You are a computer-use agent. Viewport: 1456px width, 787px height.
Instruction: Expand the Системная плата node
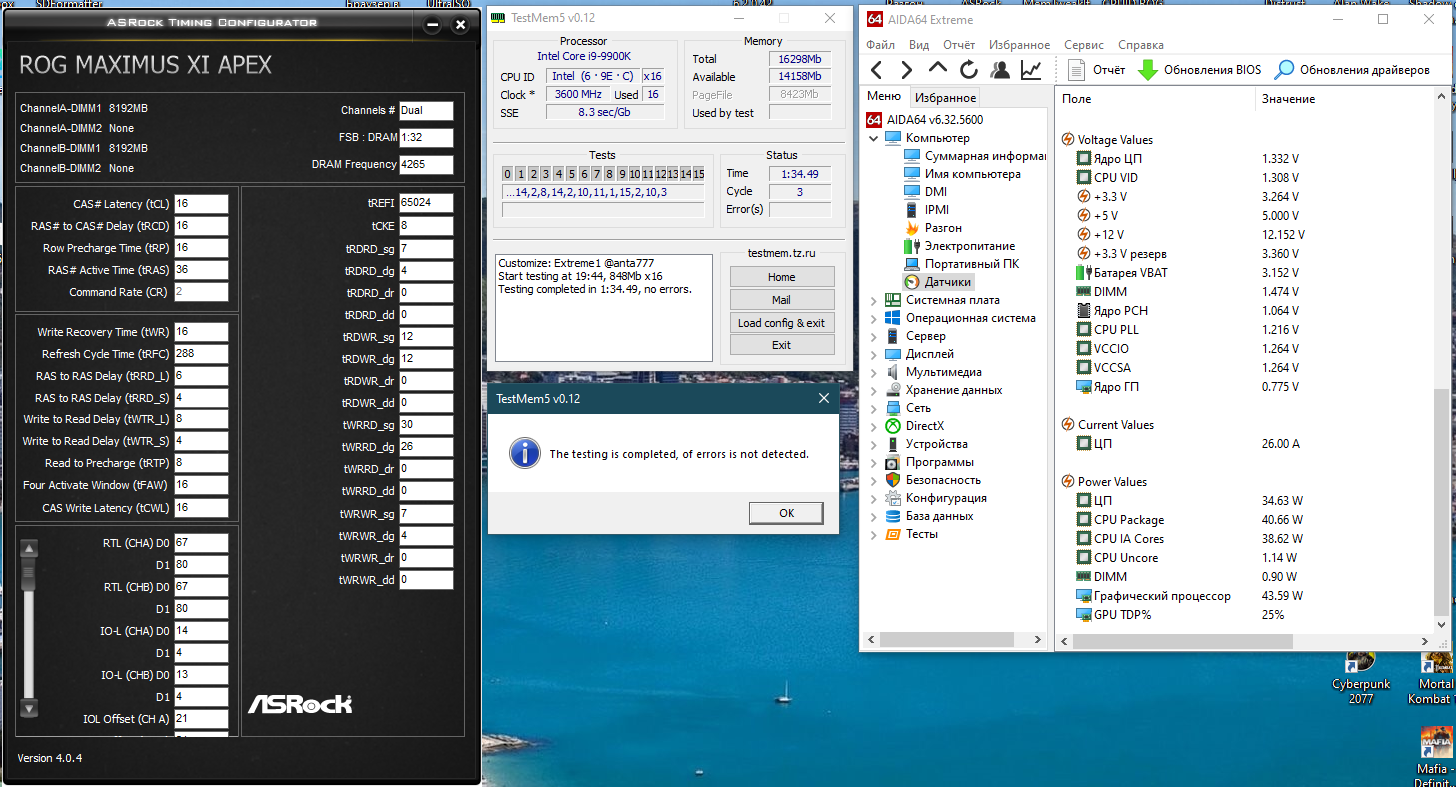[874, 300]
